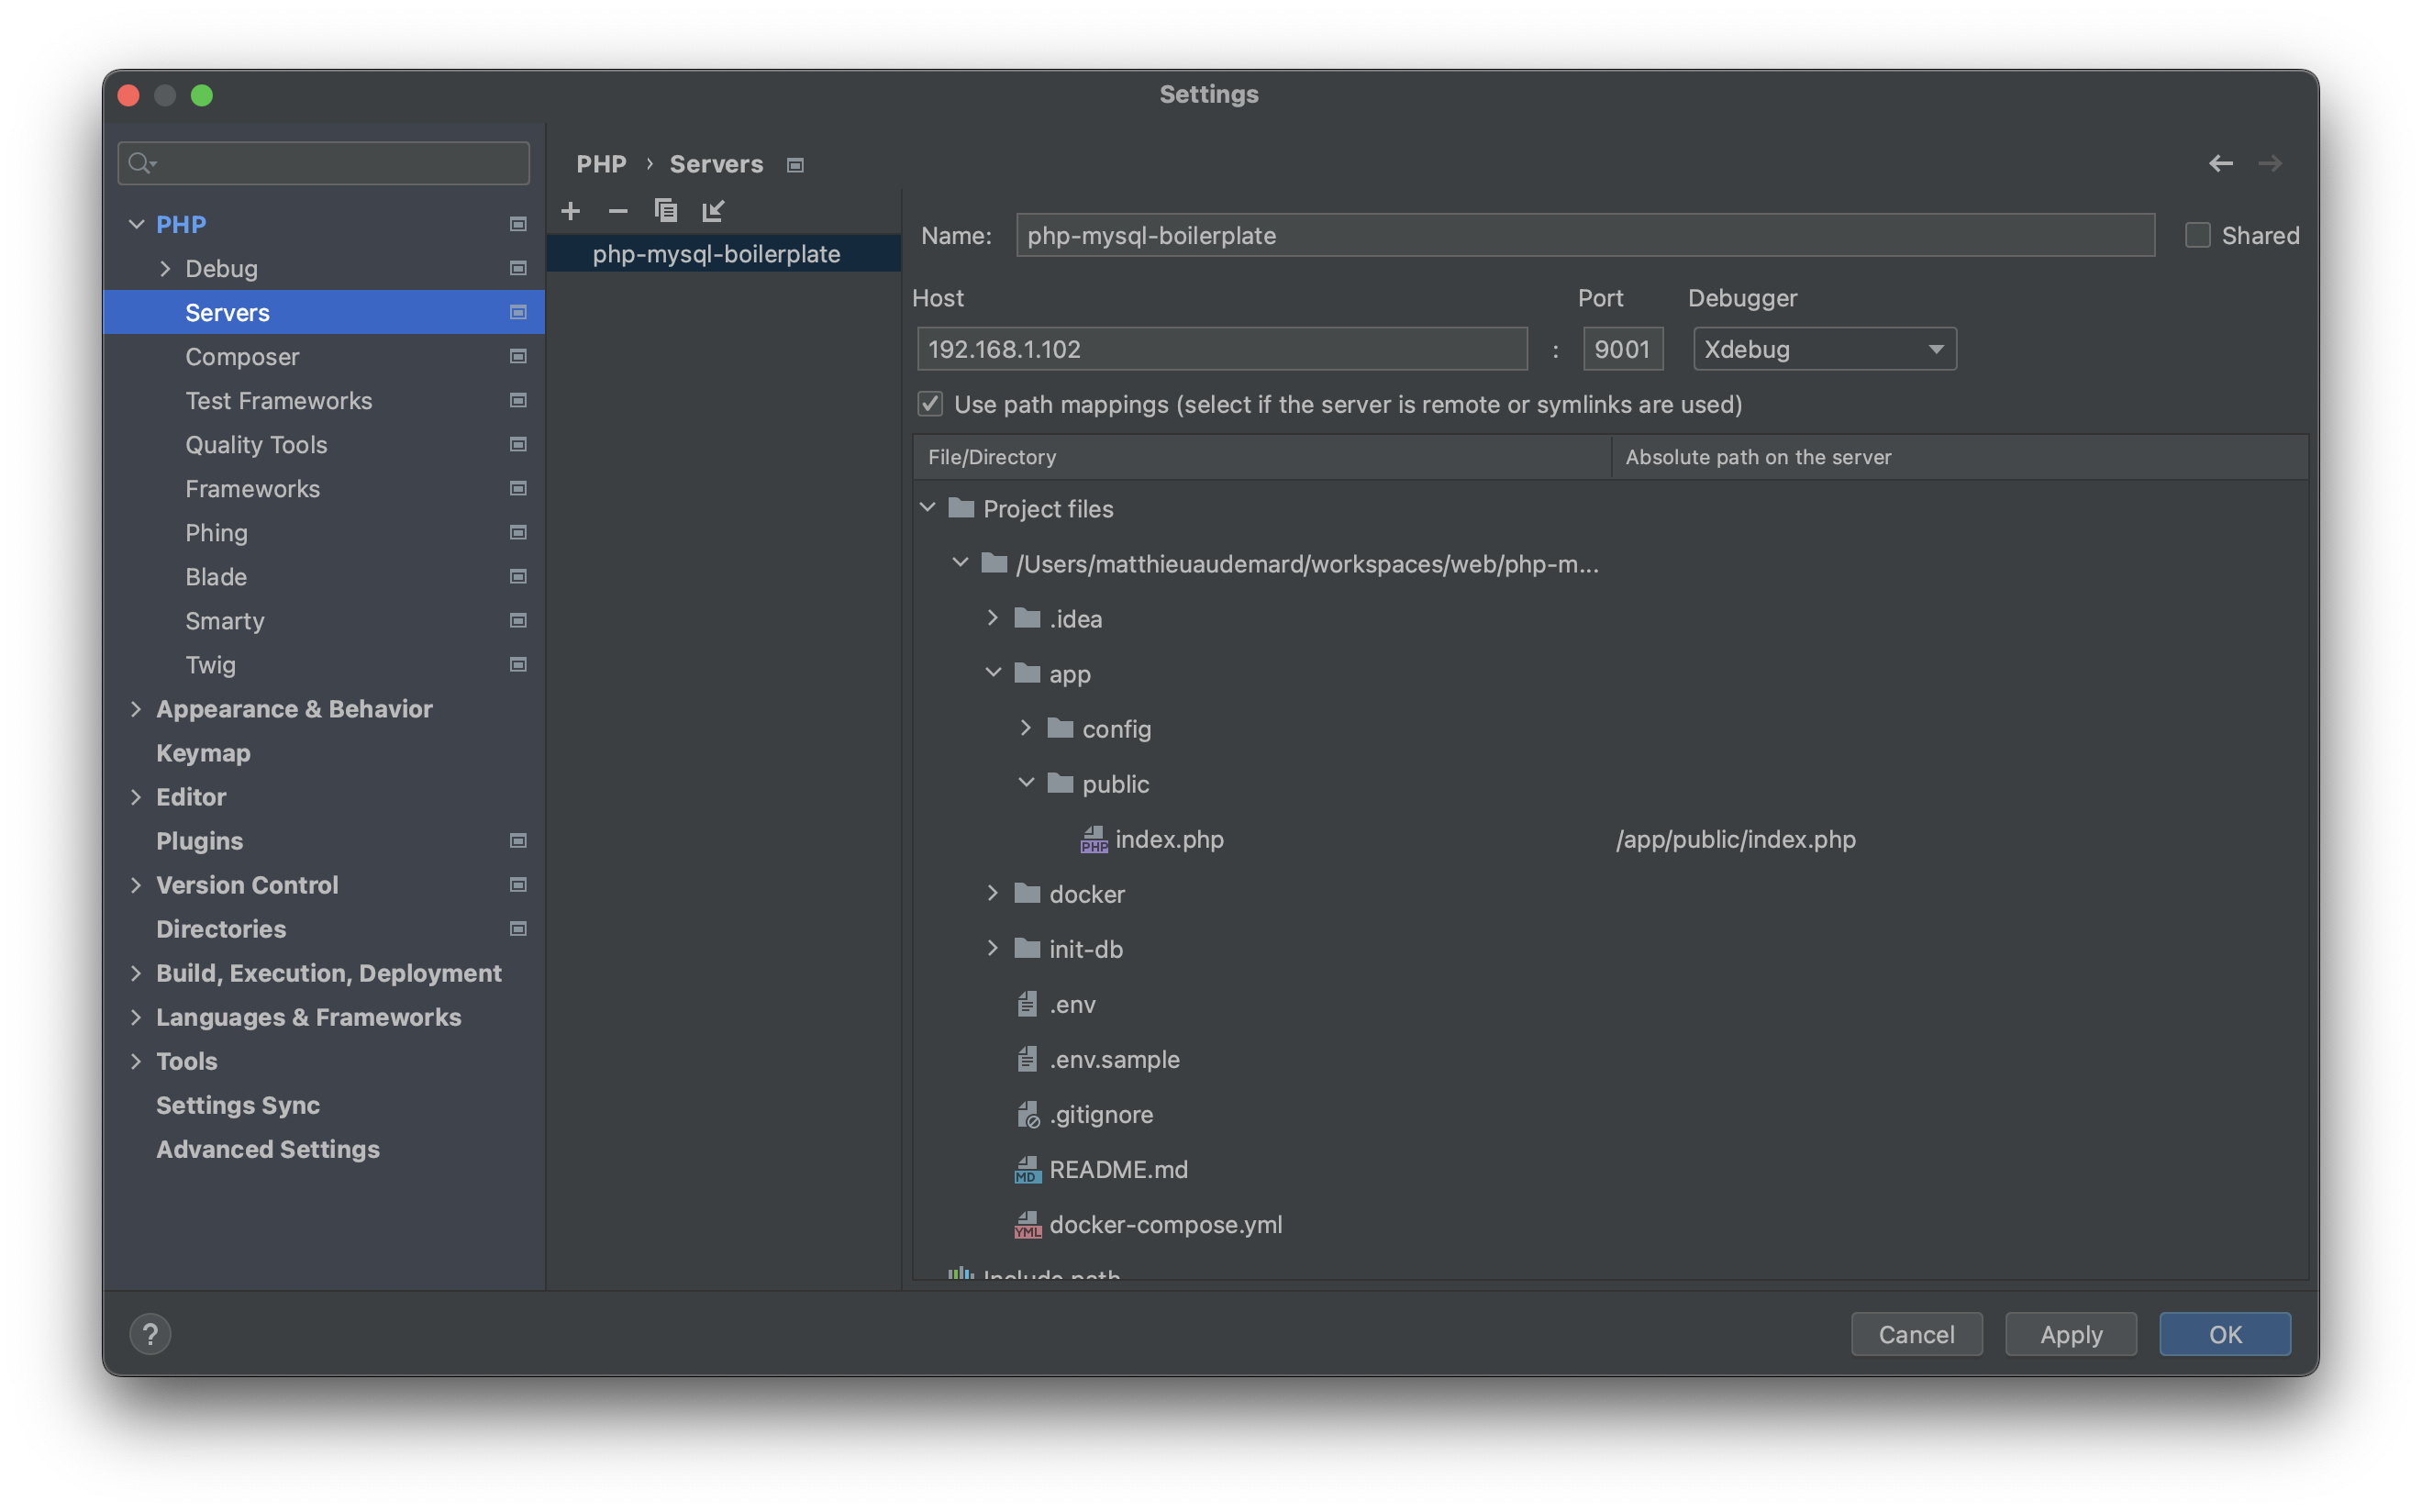Click project marker icon on Frameworks row
Screen dimensions: 2422x1512
pyautogui.click(x=518, y=488)
